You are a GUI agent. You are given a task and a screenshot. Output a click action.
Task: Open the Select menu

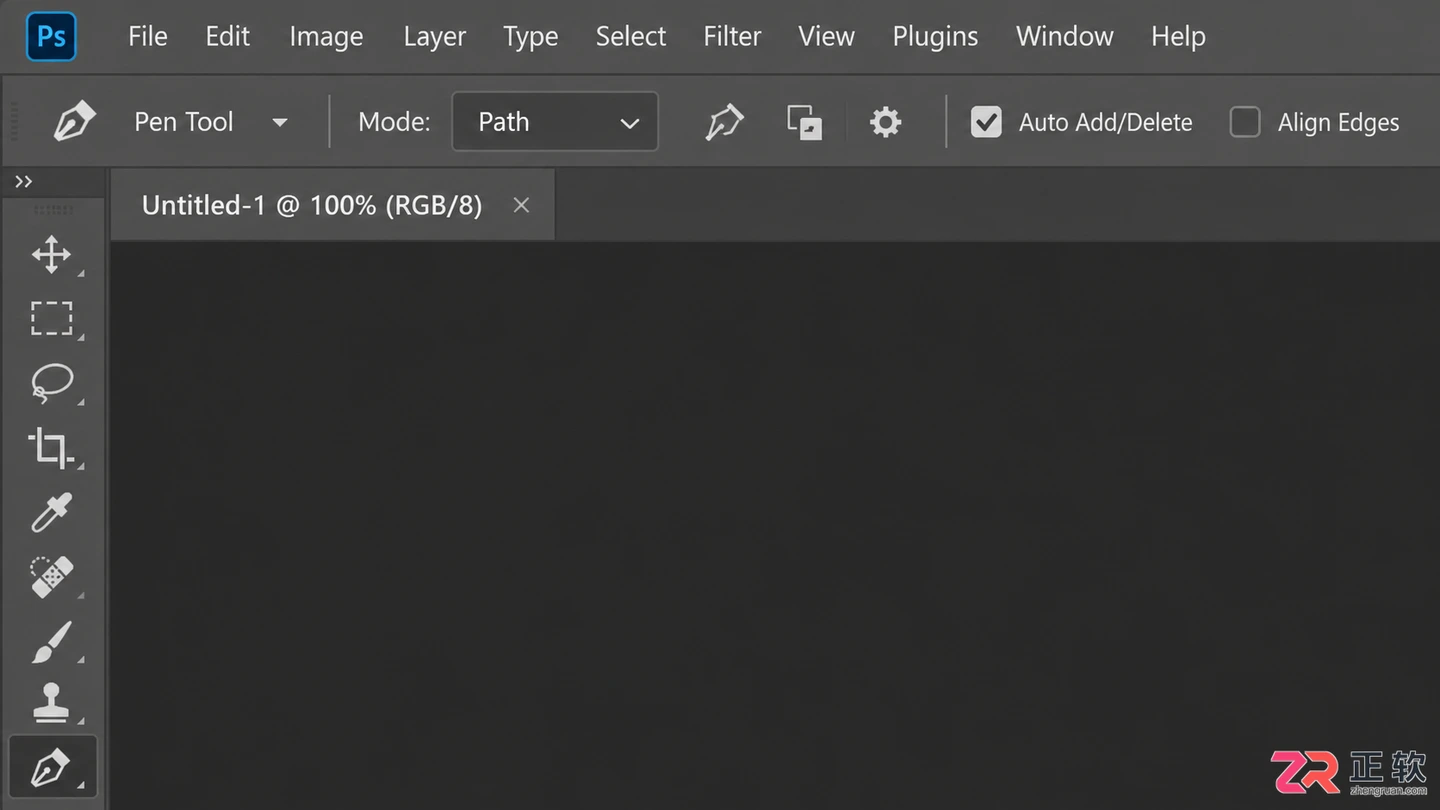(x=631, y=37)
